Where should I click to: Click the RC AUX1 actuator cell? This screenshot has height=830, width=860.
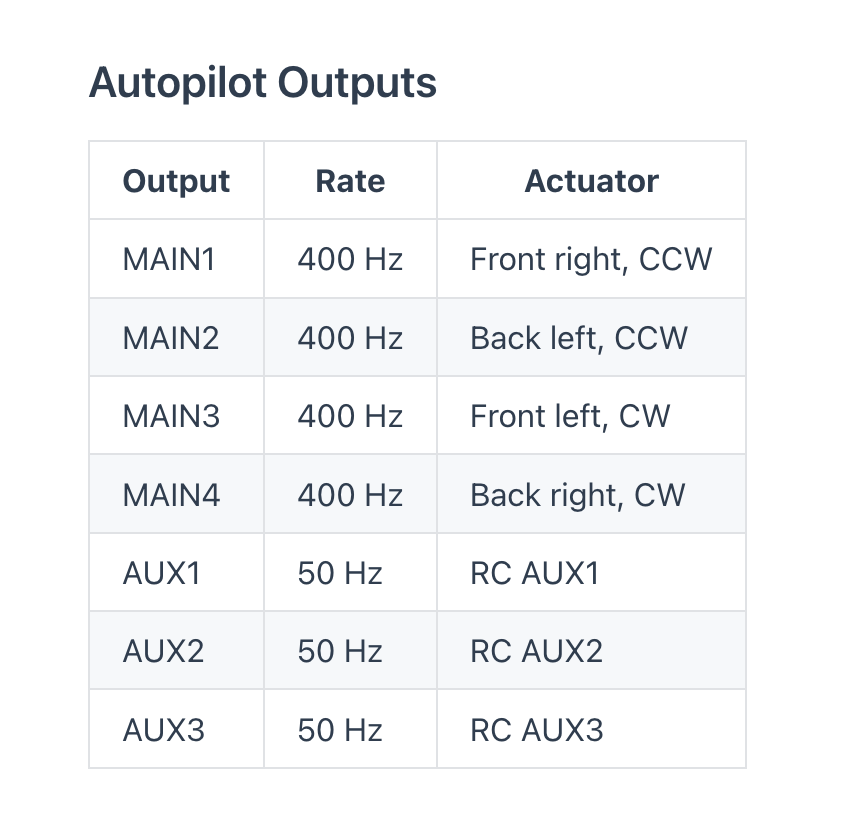[x=535, y=573]
